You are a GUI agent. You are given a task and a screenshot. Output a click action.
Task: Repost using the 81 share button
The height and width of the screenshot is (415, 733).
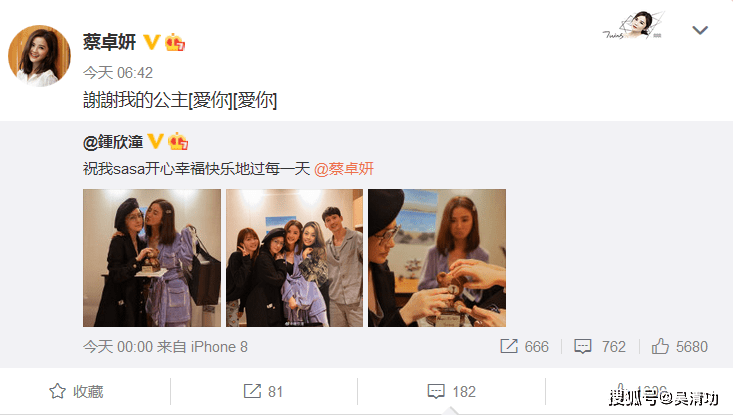pyautogui.click(x=264, y=391)
